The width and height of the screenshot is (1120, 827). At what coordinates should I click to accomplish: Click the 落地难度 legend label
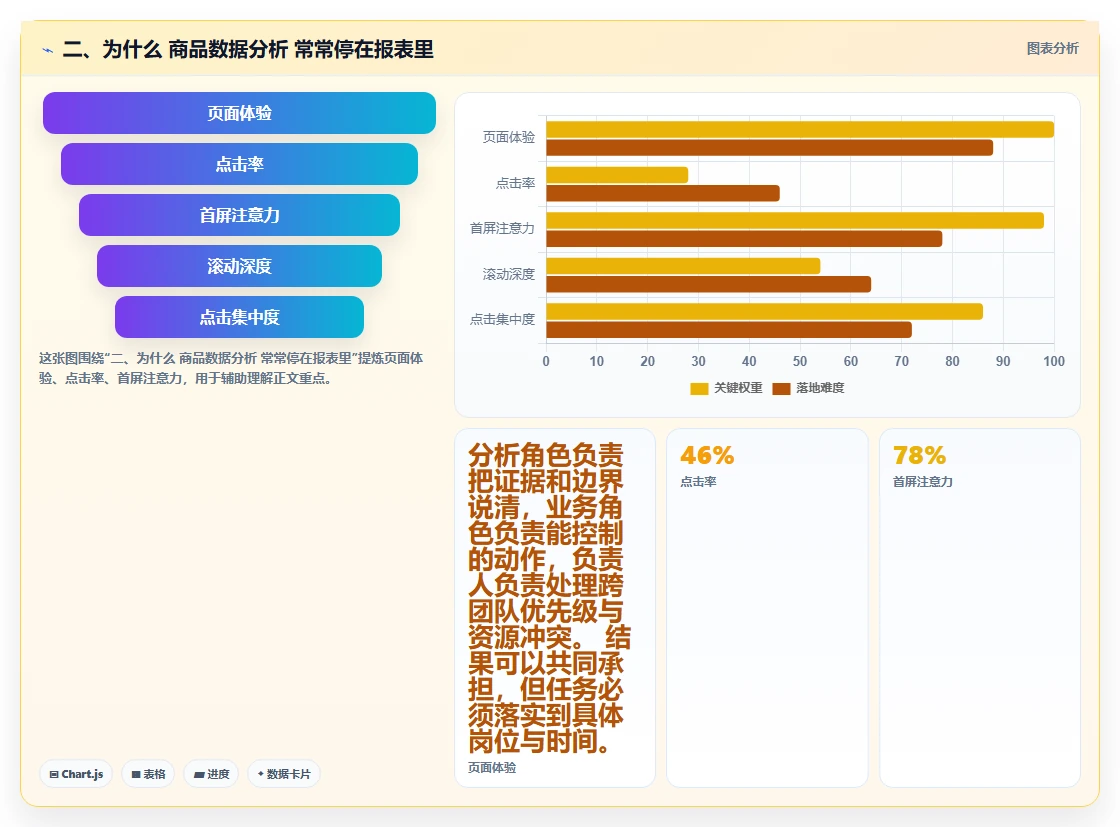point(820,388)
